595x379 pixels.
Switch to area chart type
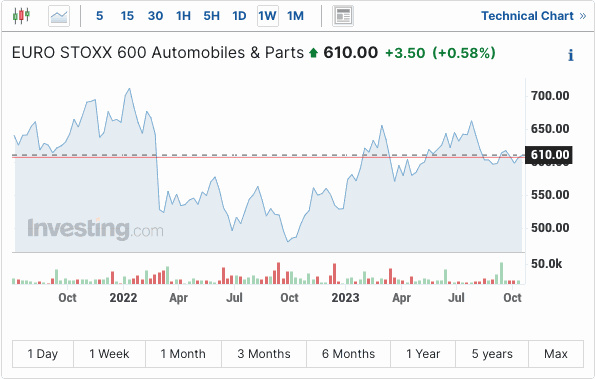(x=59, y=16)
